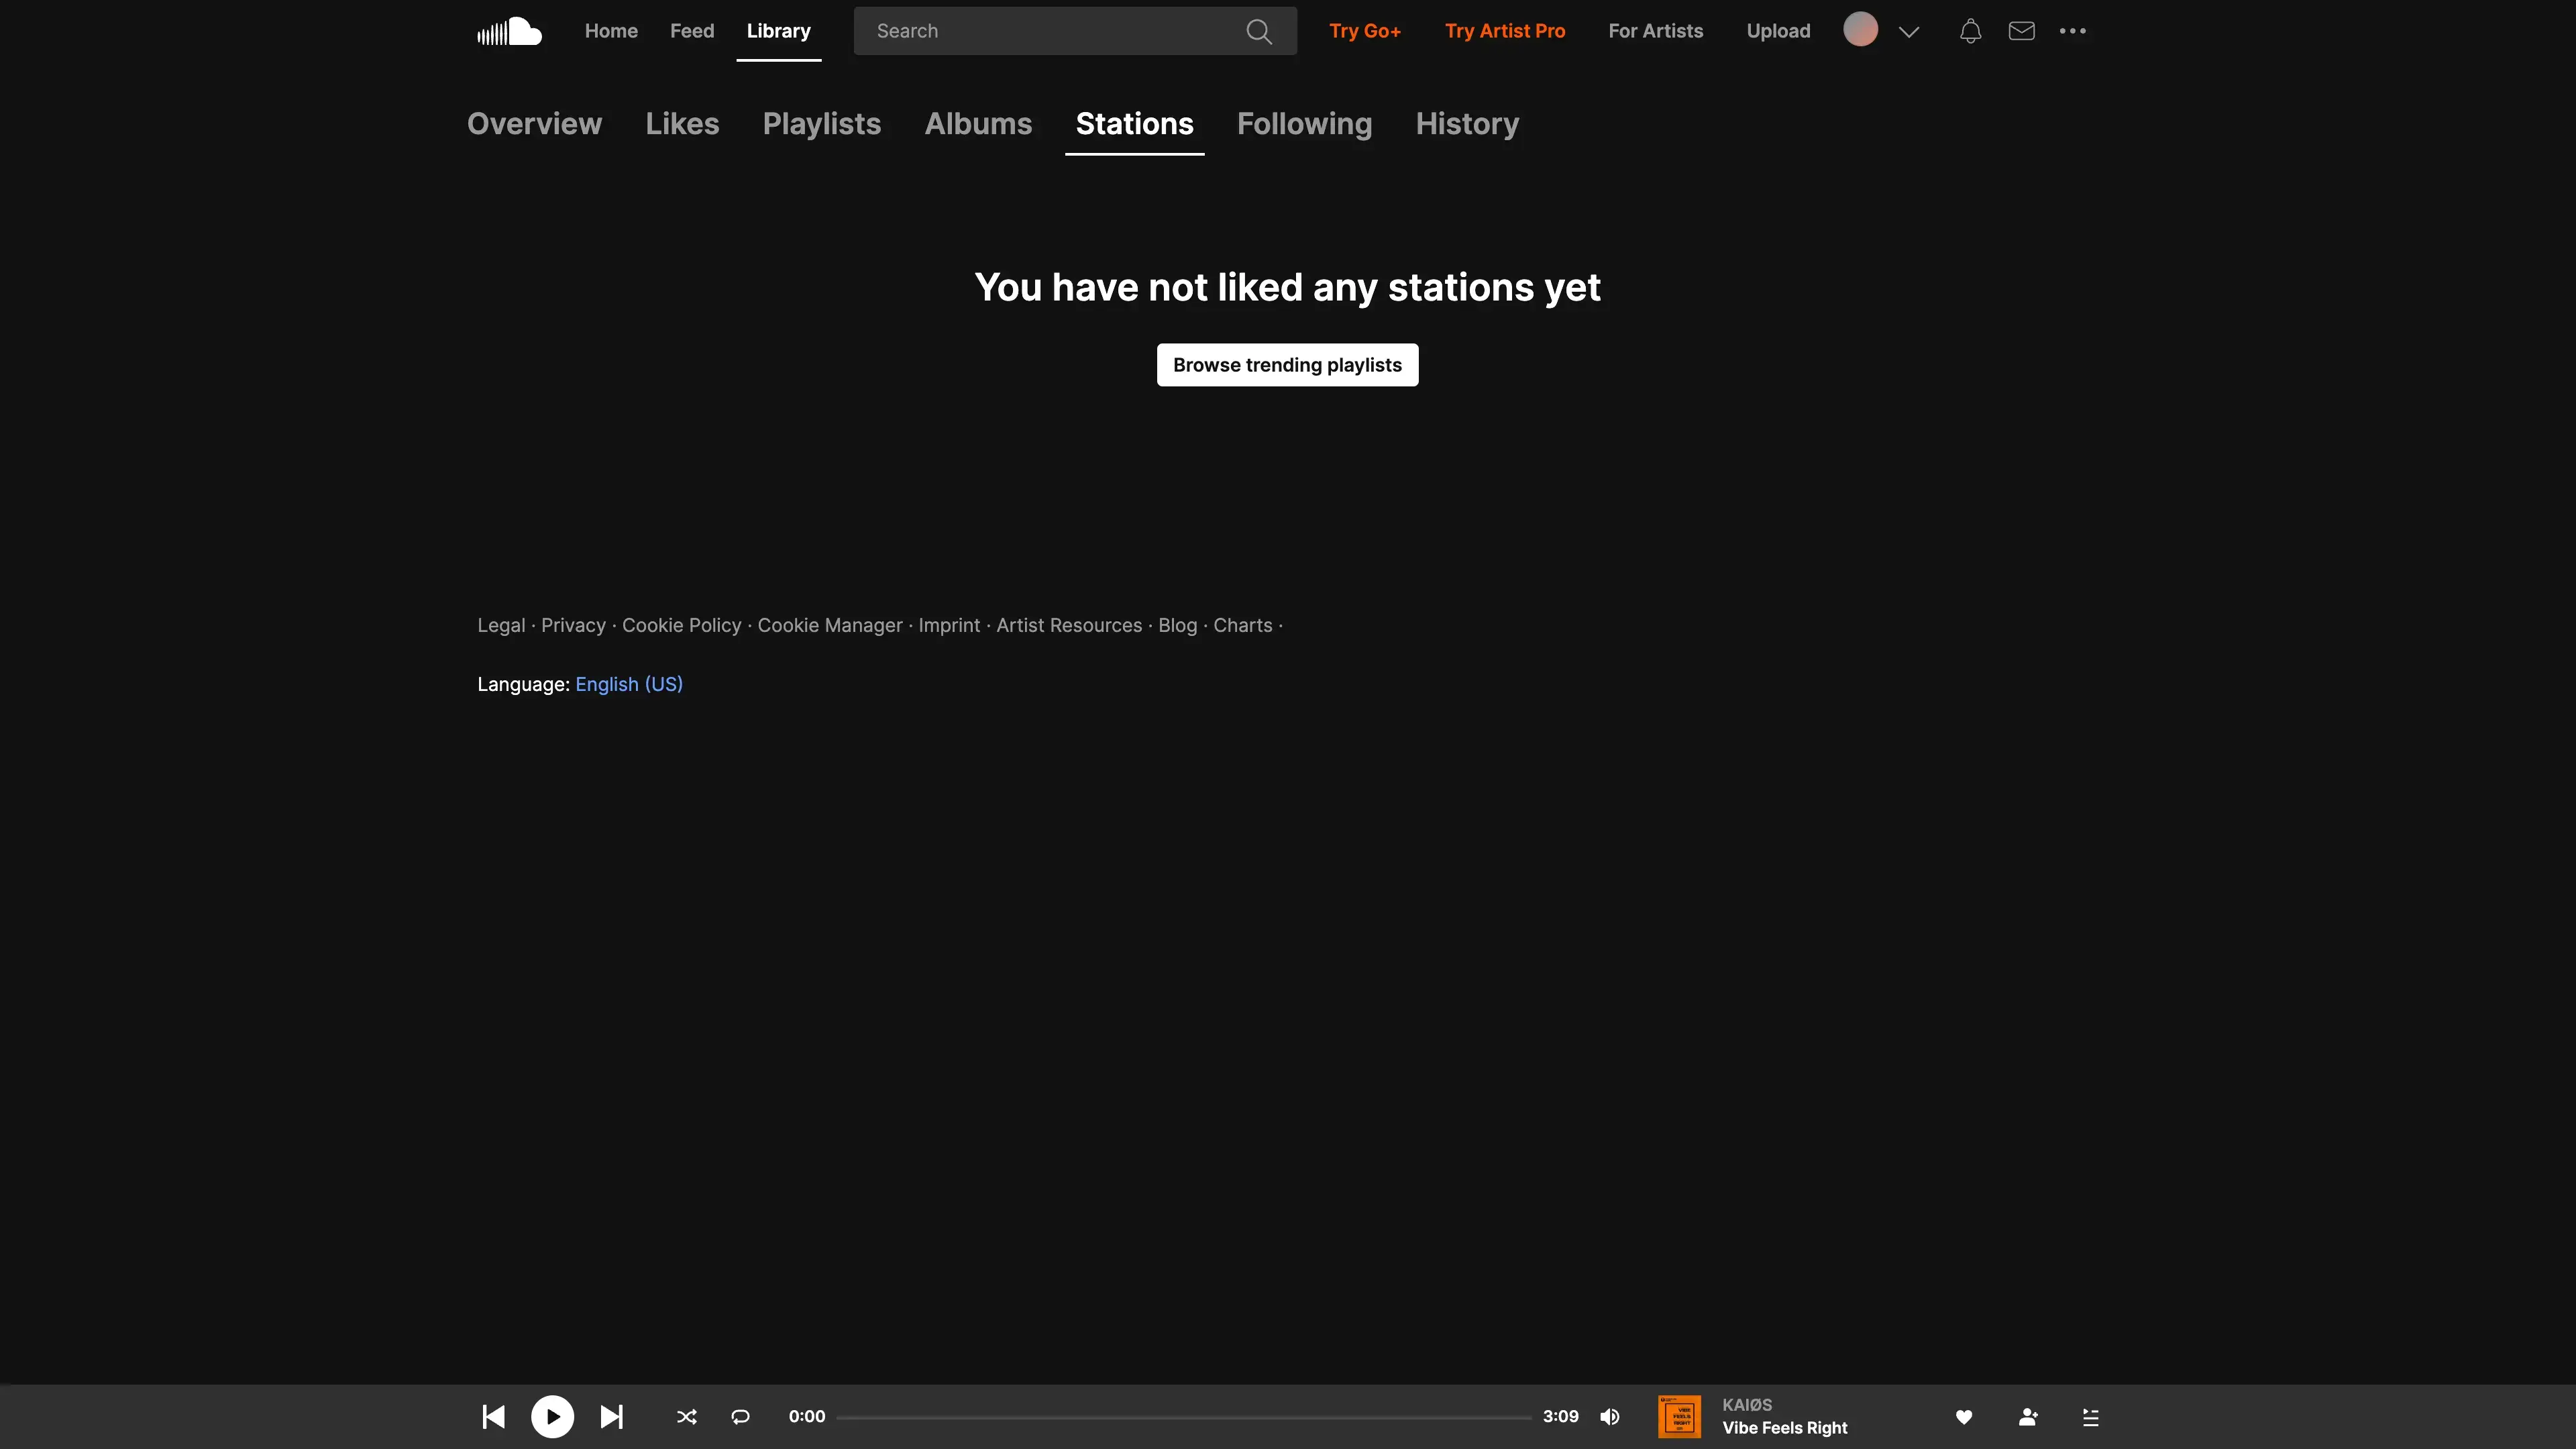The width and height of the screenshot is (2576, 1449).
Task: Open the notifications bell
Action: pyautogui.click(x=1970, y=31)
